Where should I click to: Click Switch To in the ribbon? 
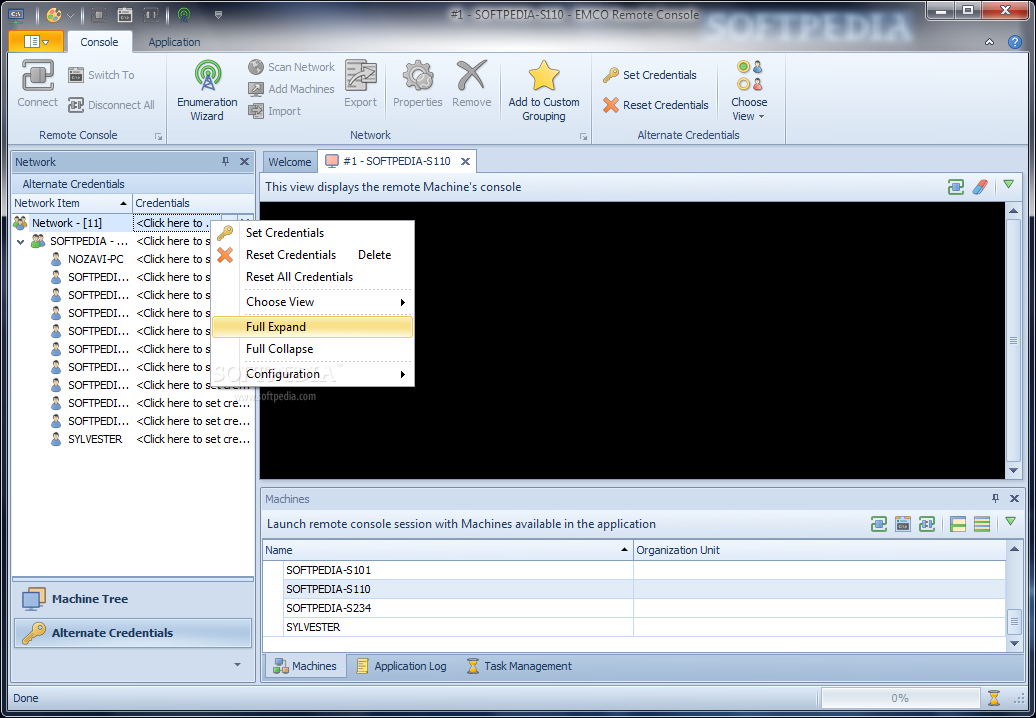click(x=101, y=75)
